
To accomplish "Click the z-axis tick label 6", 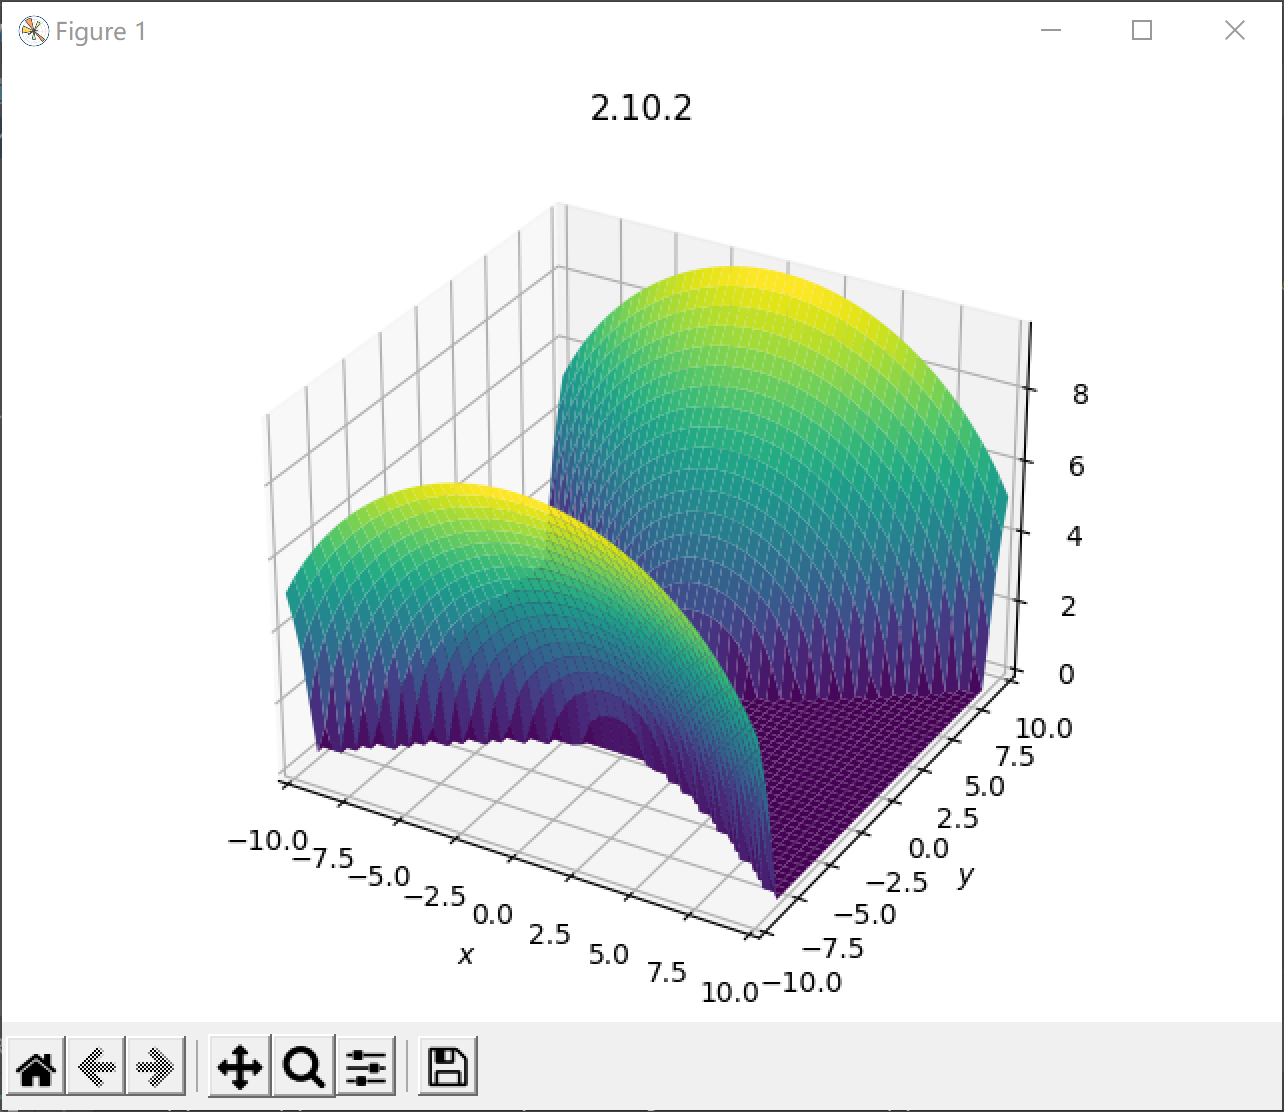I will (1076, 466).
